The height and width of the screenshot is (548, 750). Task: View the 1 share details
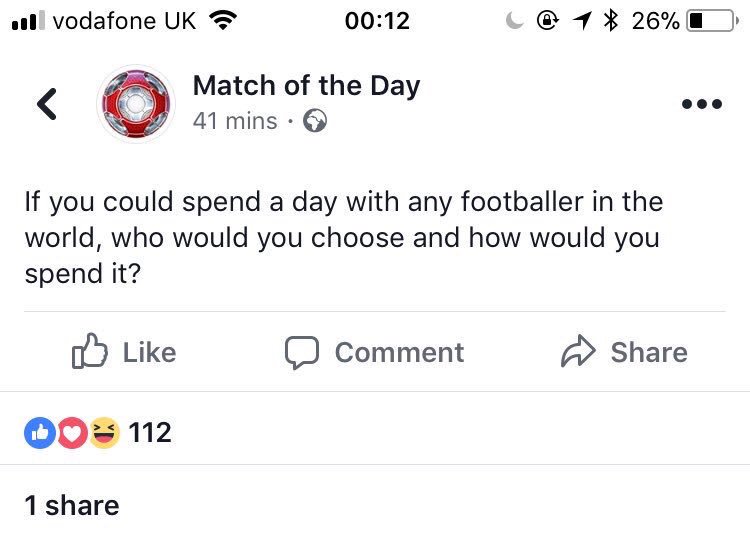(x=72, y=505)
